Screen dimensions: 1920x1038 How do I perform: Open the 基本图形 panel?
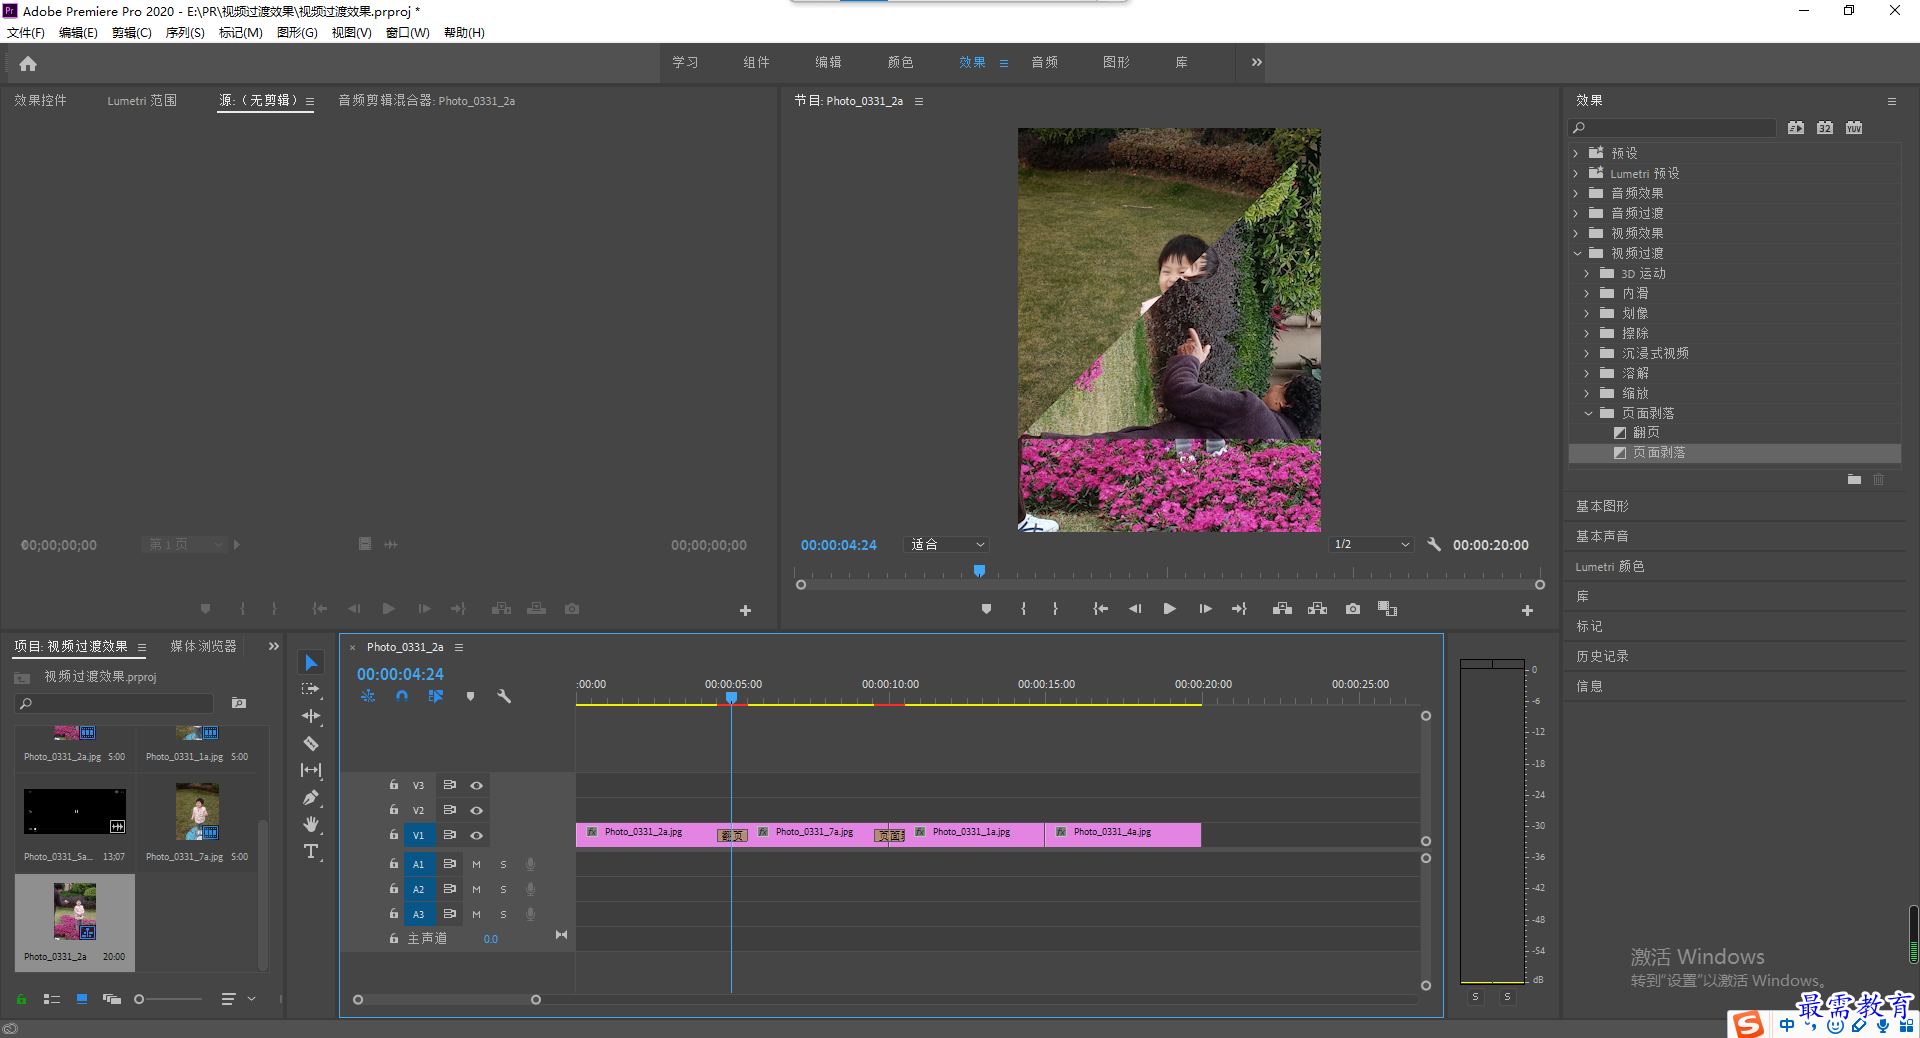[x=1602, y=507]
